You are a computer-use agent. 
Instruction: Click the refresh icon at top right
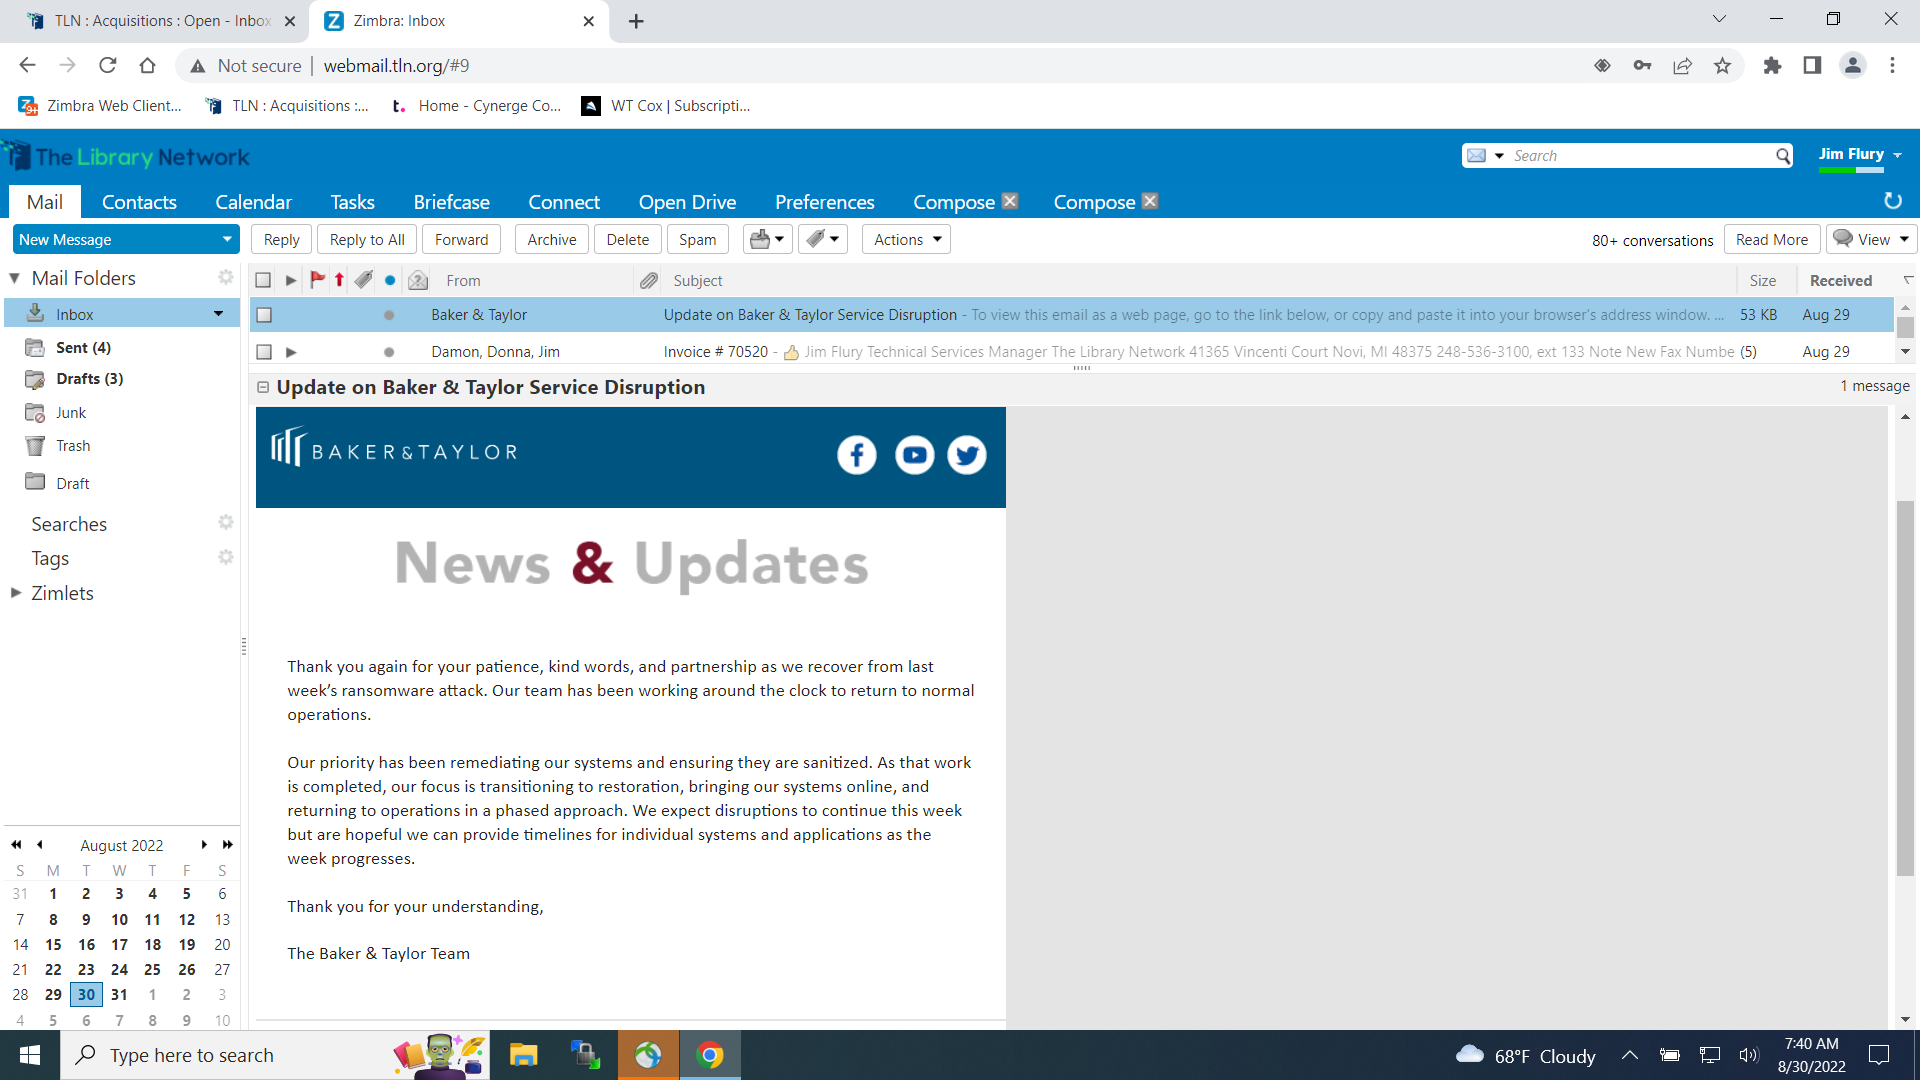(x=1892, y=201)
